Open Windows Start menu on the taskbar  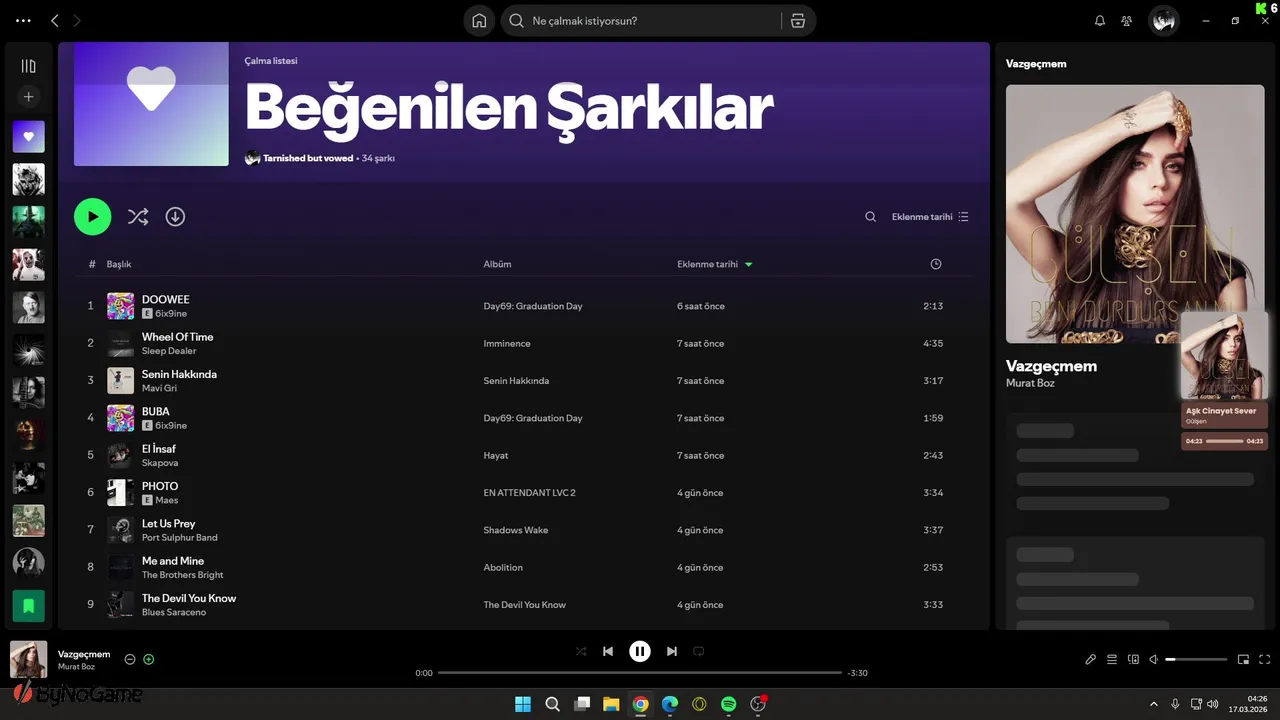(x=522, y=704)
